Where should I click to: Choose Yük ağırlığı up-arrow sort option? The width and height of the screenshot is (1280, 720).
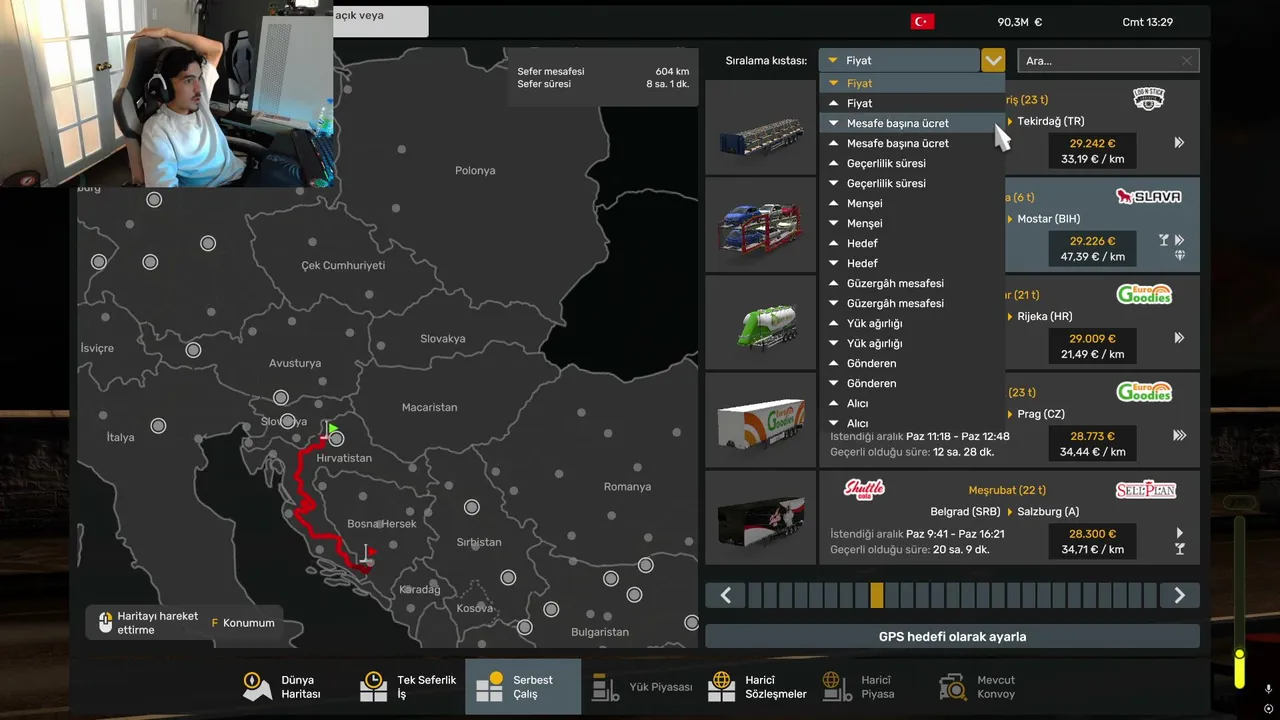(x=912, y=323)
